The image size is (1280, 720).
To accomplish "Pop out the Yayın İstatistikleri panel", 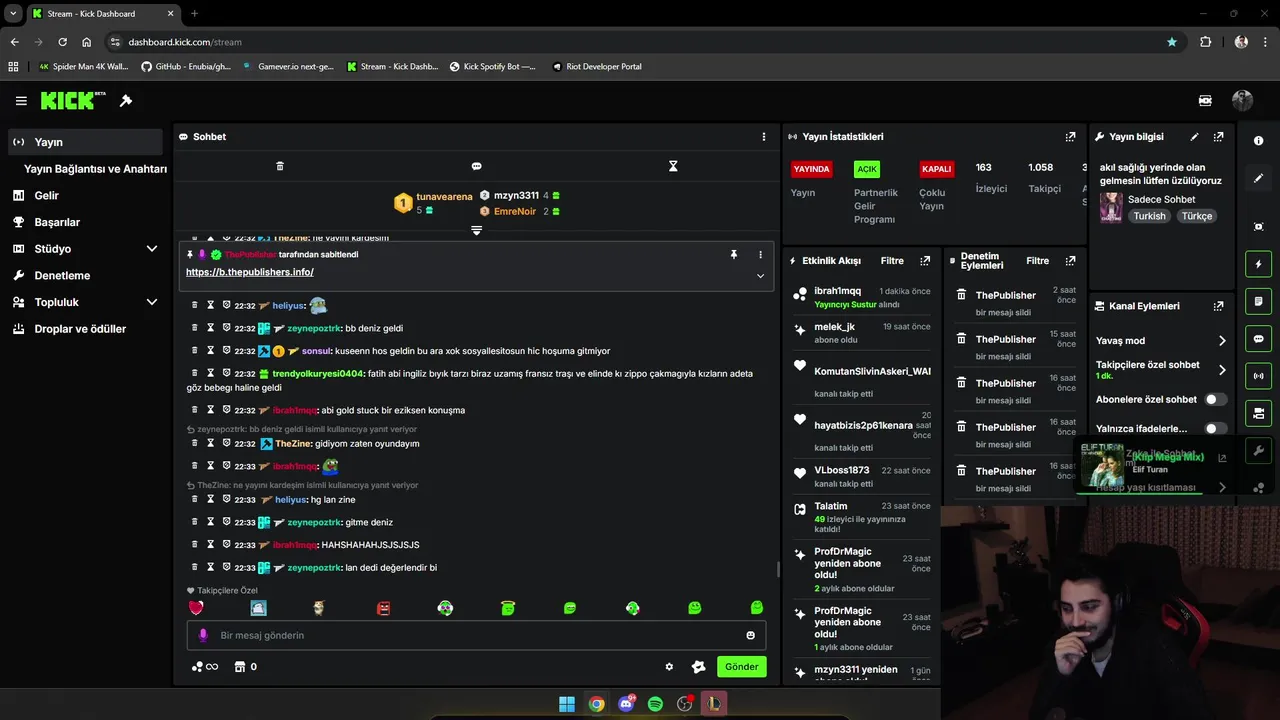I will [1071, 137].
